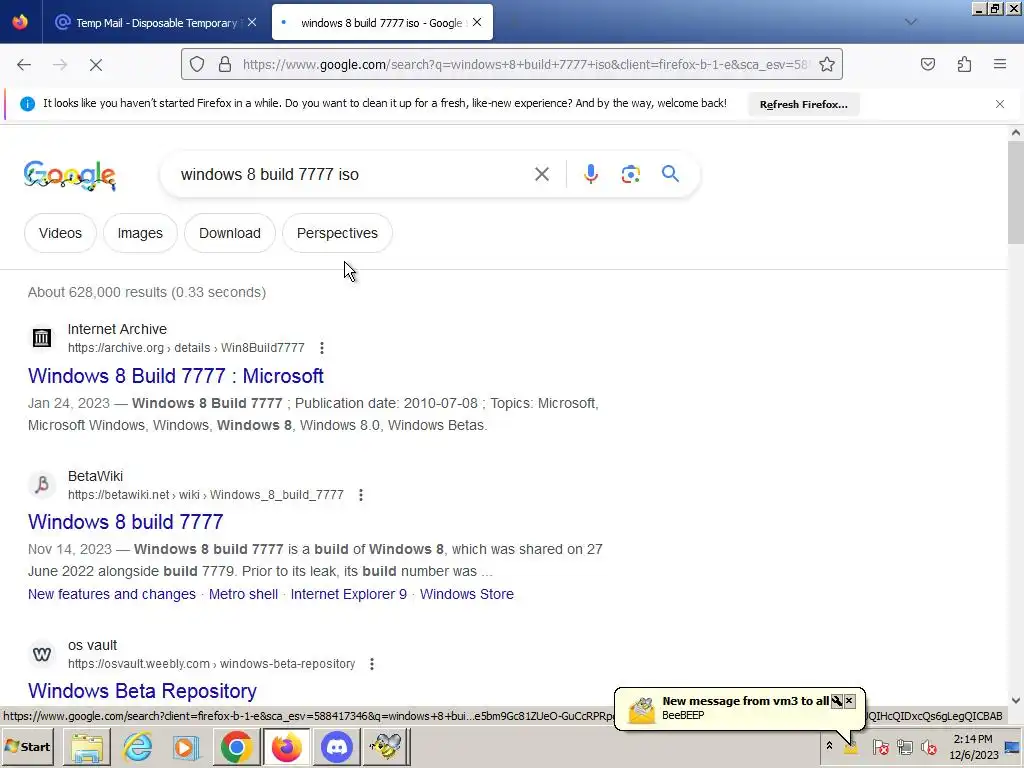
Task: Open the Internet Explorer 9 sitelink
Action: 349,594
